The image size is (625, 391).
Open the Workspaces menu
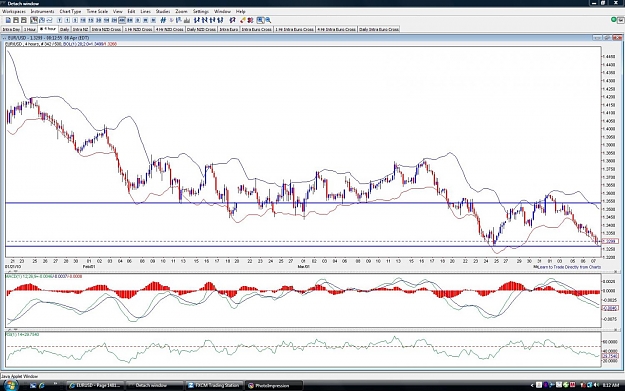coord(14,12)
